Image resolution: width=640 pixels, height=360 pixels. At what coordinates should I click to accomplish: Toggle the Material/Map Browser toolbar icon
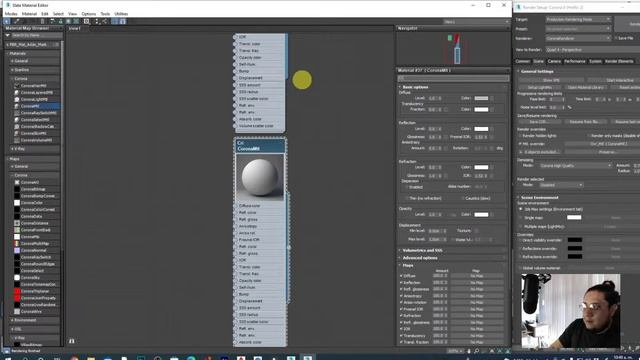pyautogui.click(x=115, y=21)
